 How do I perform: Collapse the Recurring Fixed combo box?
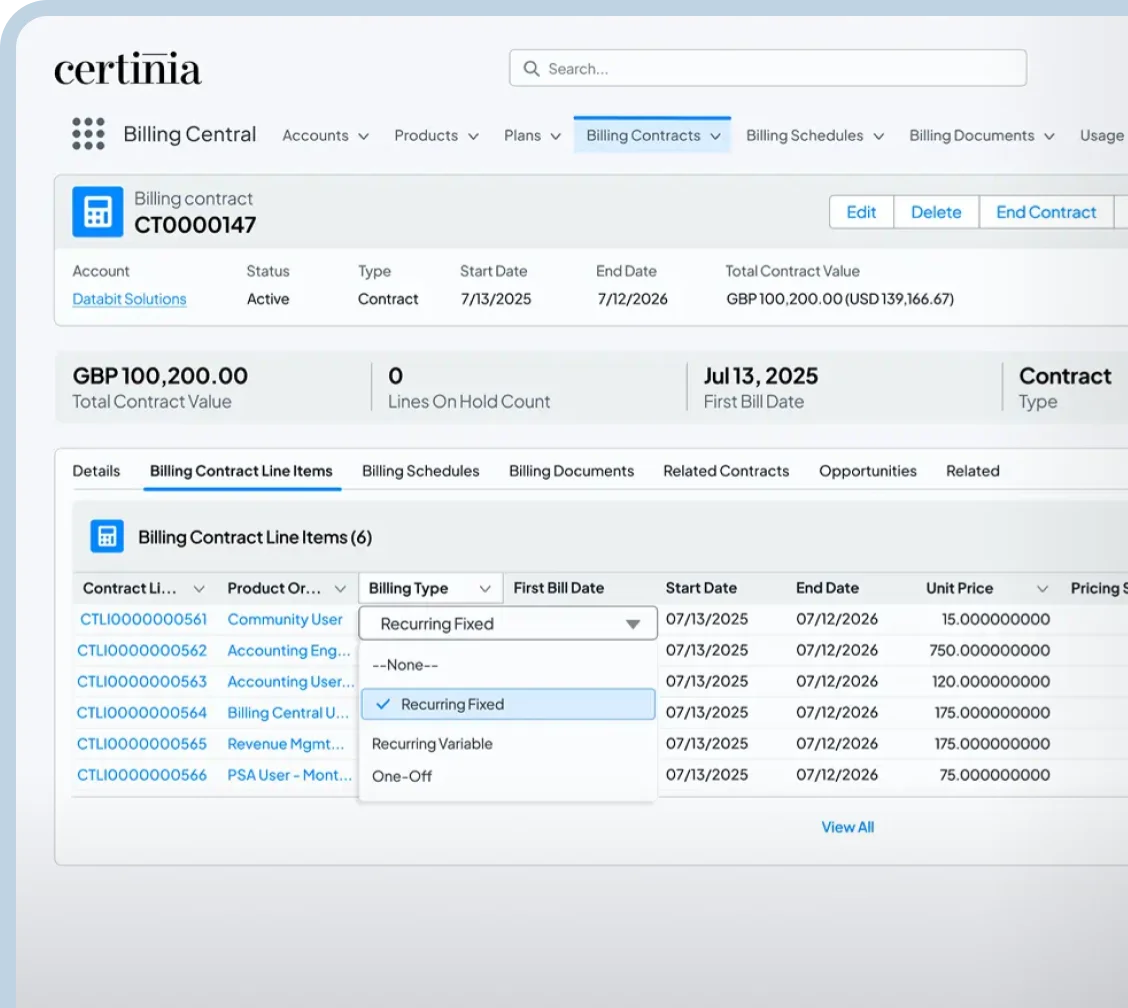632,624
